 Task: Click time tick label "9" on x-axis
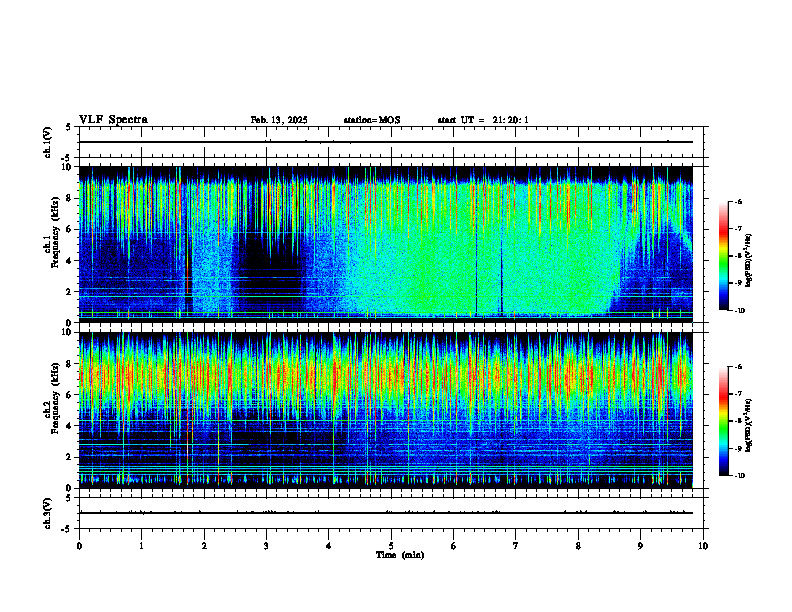(x=640, y=546)
